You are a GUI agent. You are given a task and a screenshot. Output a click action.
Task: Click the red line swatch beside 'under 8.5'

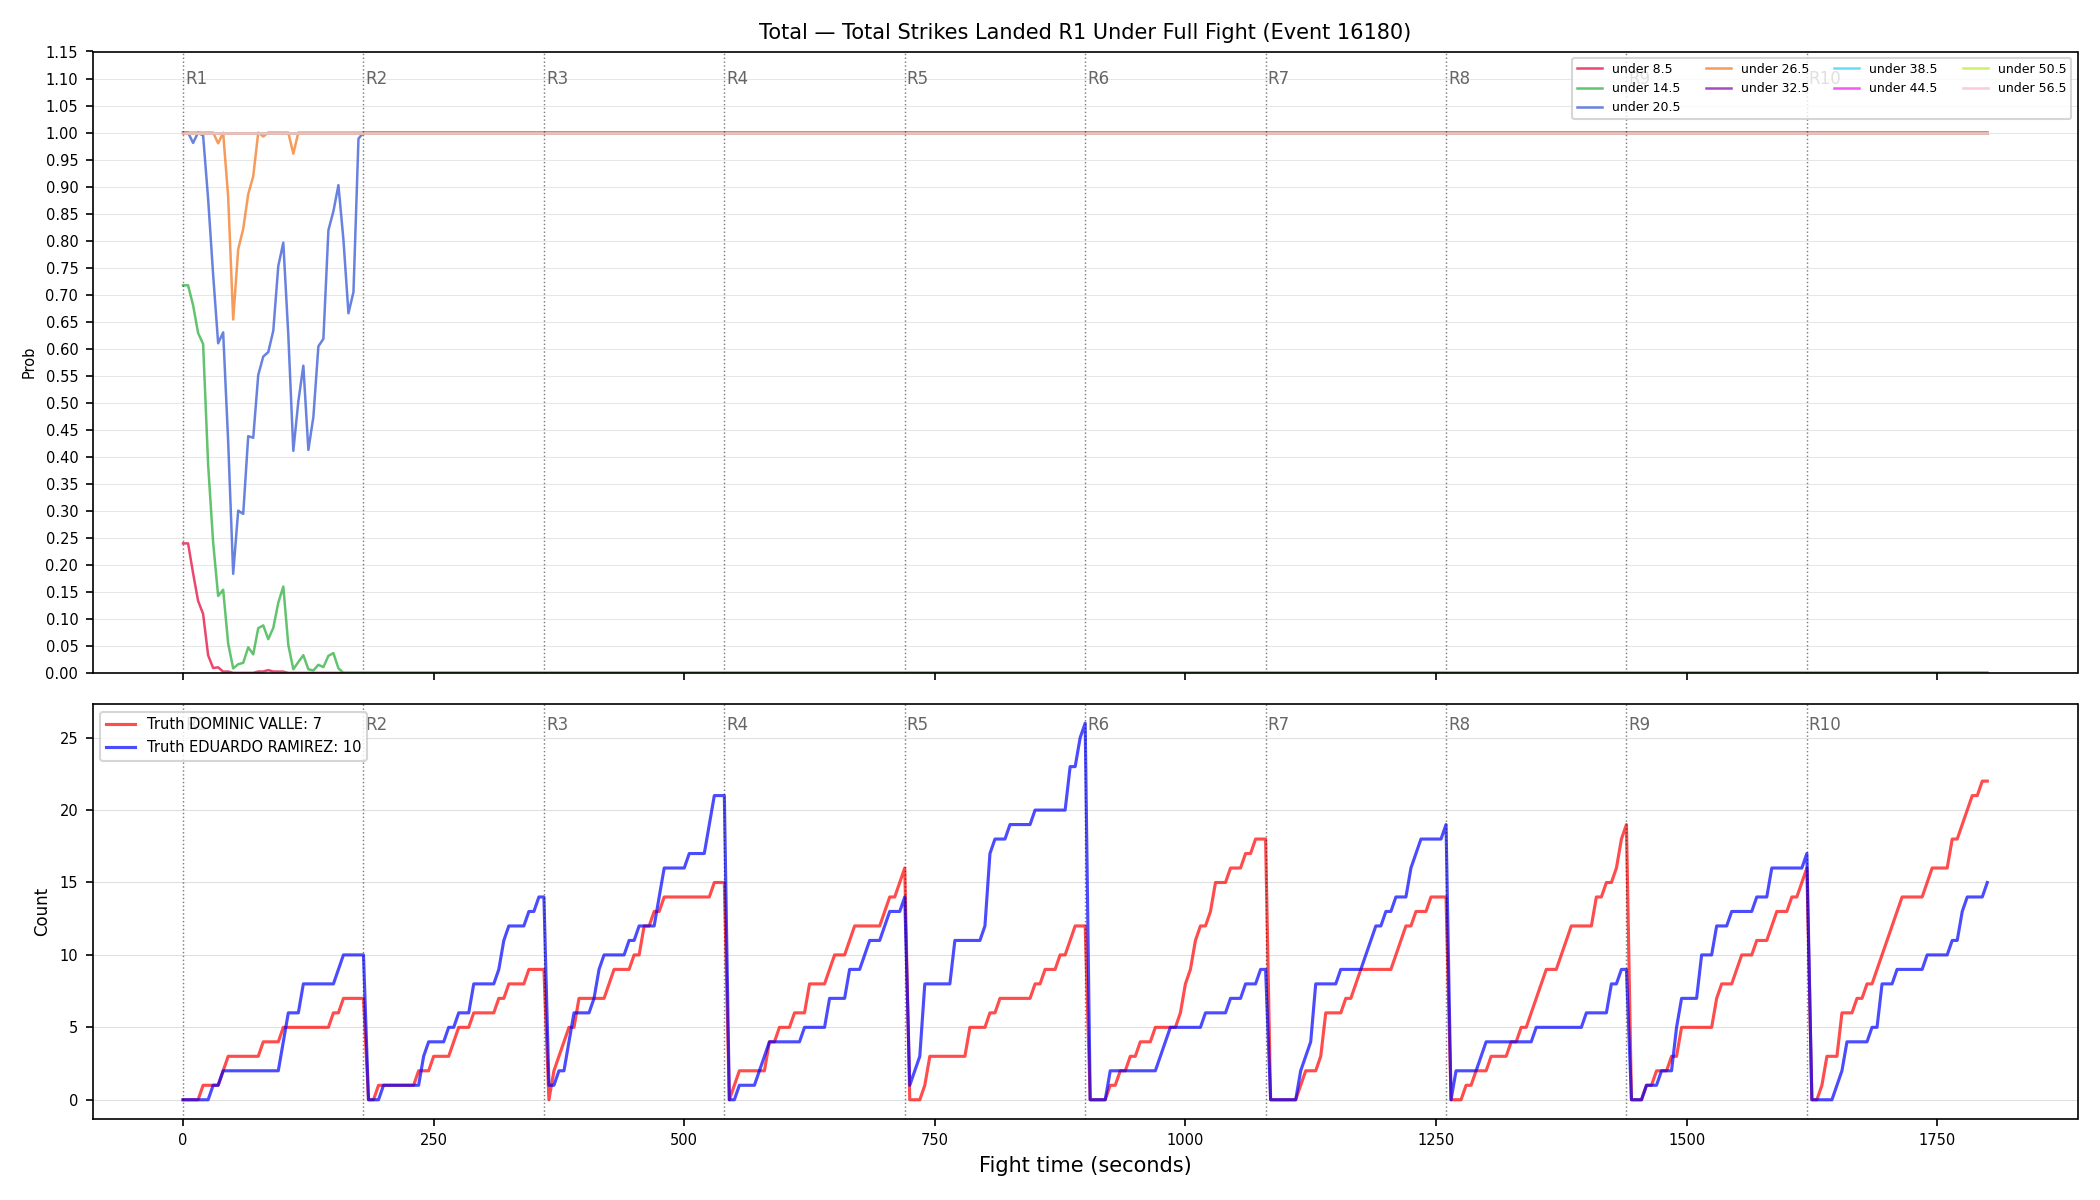coord(1590,69)
